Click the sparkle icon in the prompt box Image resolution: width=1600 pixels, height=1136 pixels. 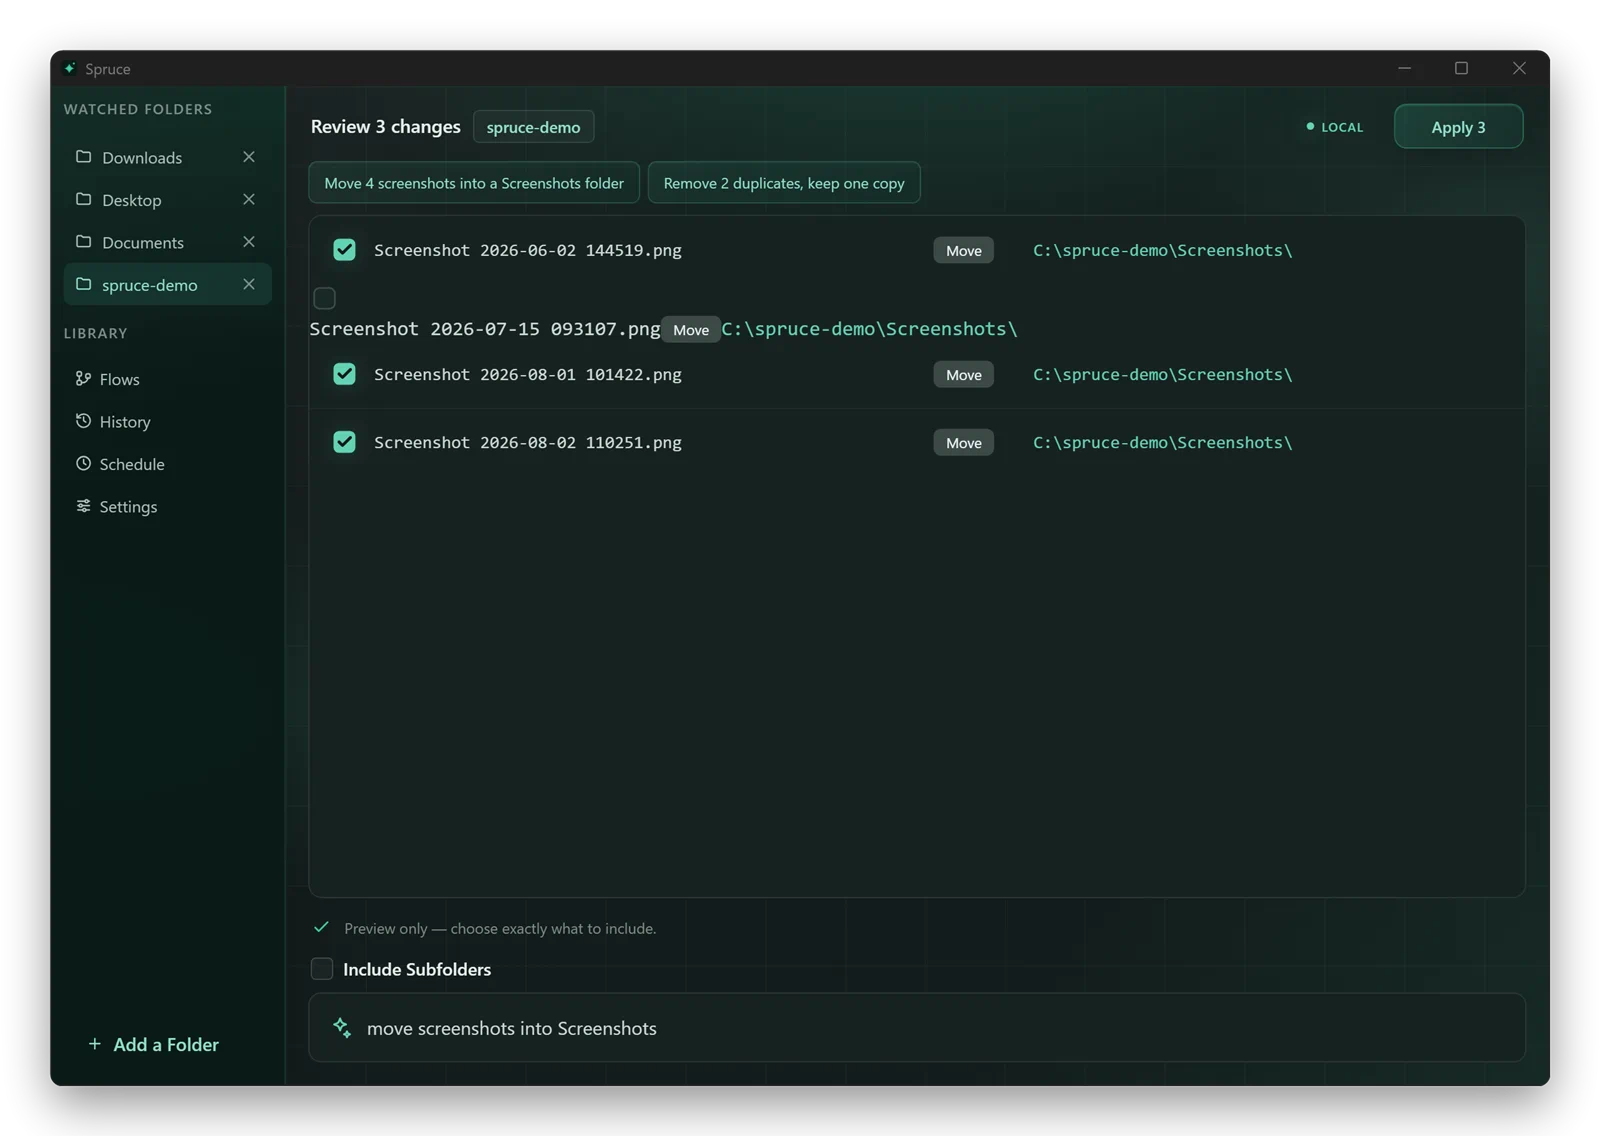tap(342, 1027)
